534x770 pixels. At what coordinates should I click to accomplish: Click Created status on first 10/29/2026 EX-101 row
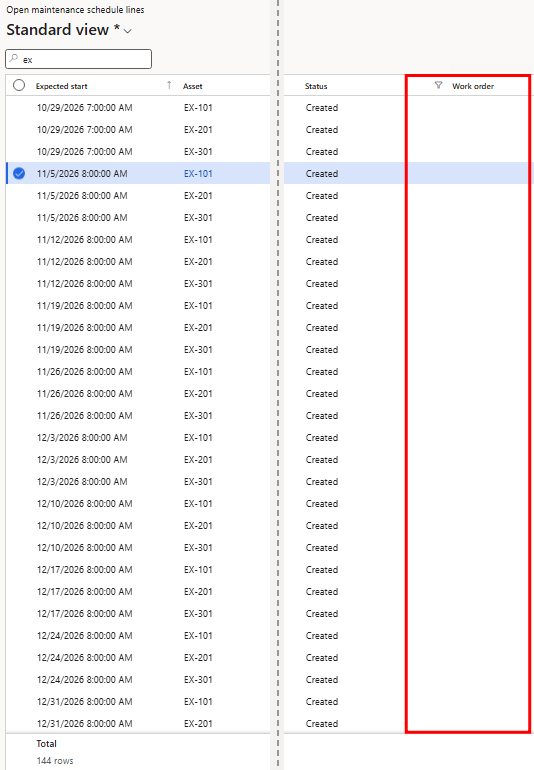coord(322,108)
